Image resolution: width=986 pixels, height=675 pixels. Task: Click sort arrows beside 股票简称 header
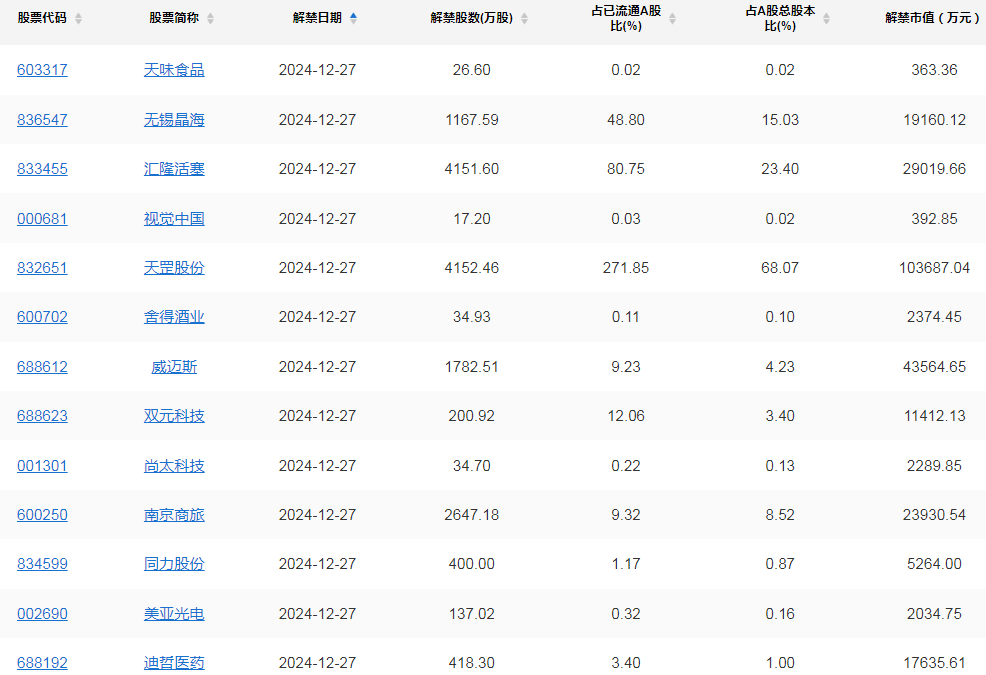[x=211, y=19]
